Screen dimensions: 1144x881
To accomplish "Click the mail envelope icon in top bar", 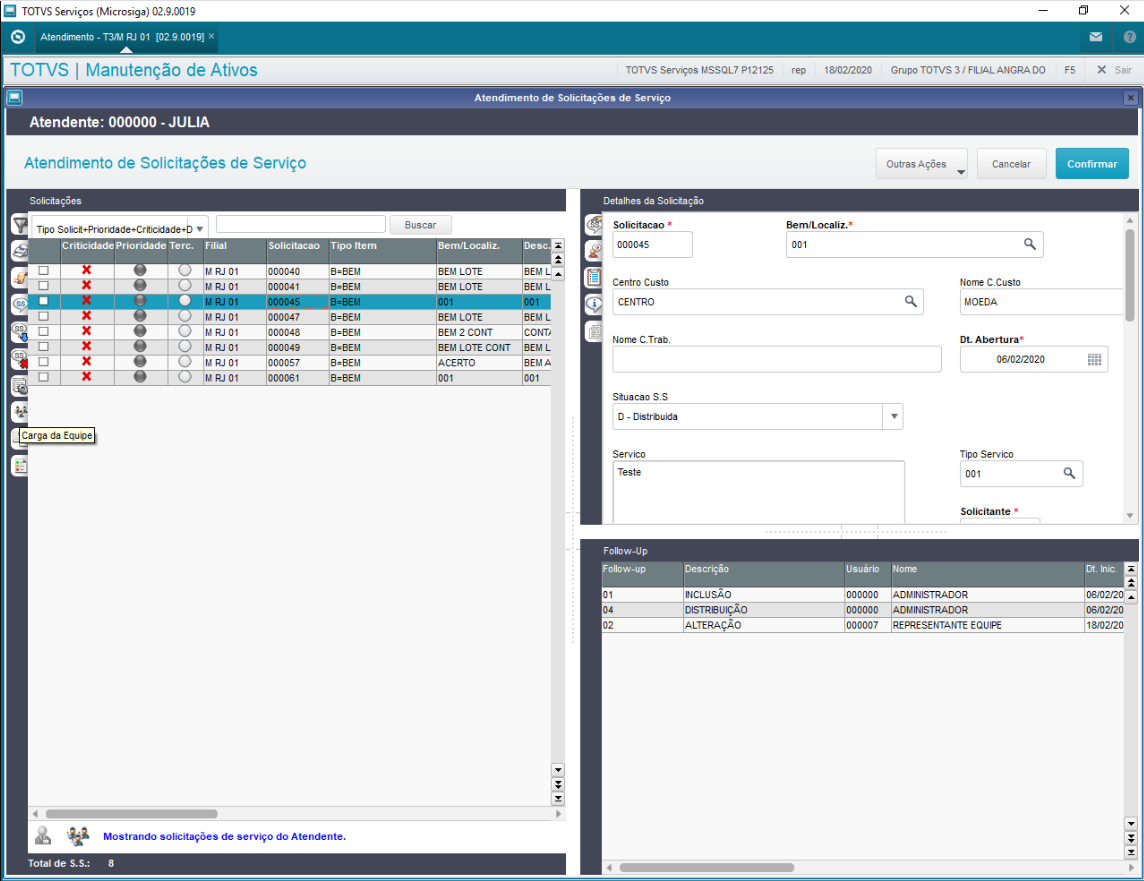I will tap(1096, 36).
